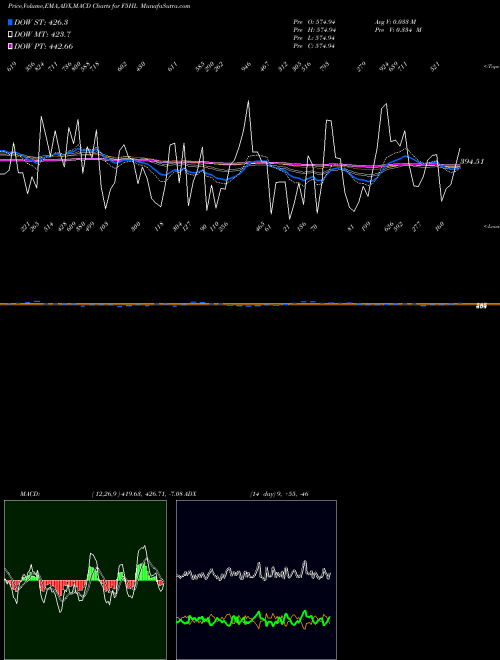Click the 'Pre H: 574.94' high value

coord(314,30)
